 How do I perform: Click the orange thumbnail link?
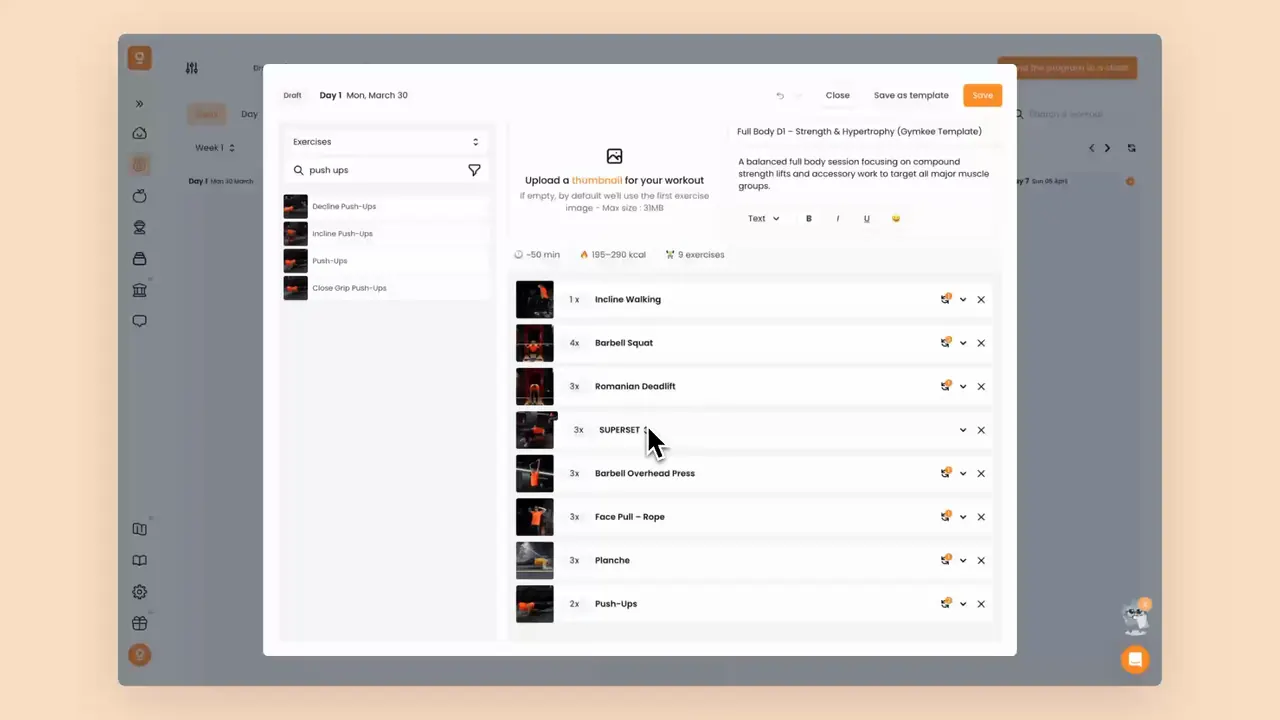point(597,180)
